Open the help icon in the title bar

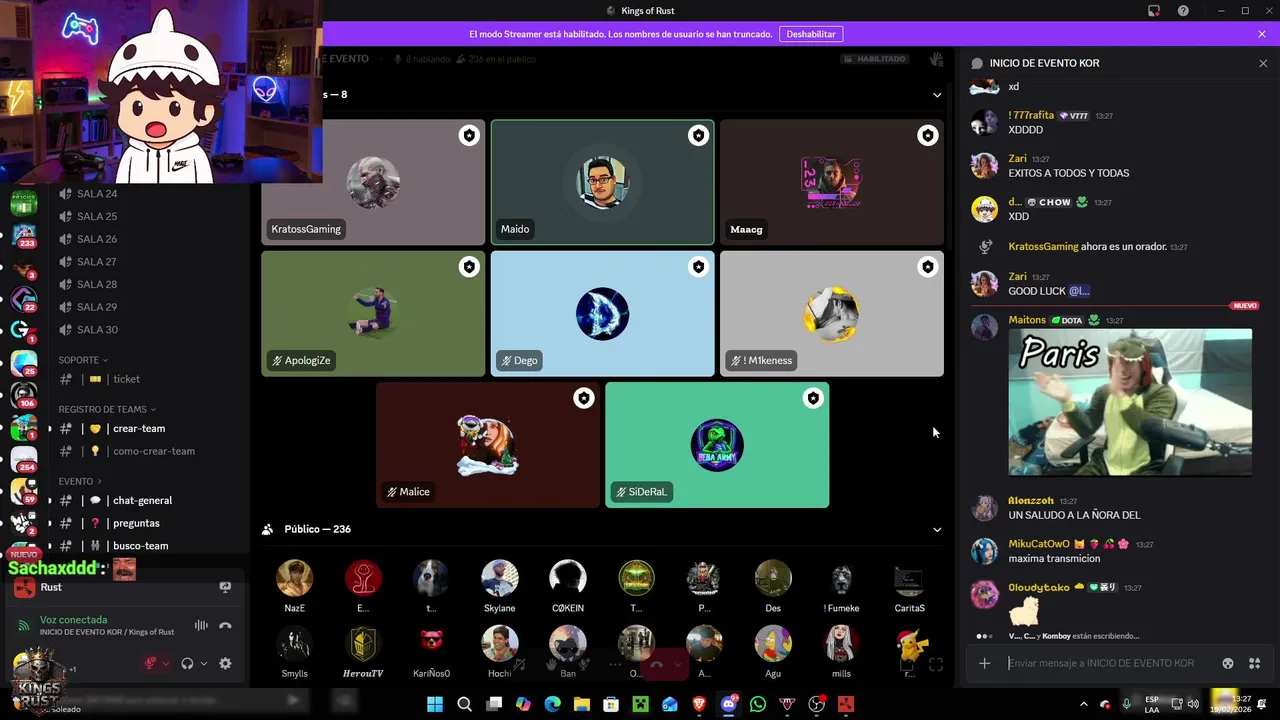pos(1184,11)
